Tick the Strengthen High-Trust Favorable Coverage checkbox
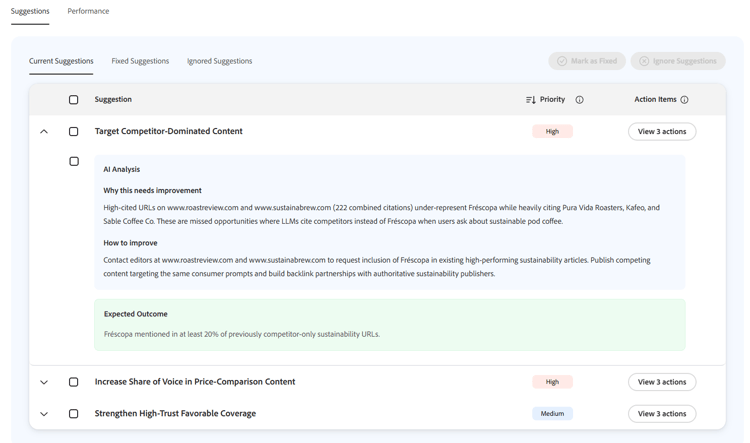 [73, 414]
